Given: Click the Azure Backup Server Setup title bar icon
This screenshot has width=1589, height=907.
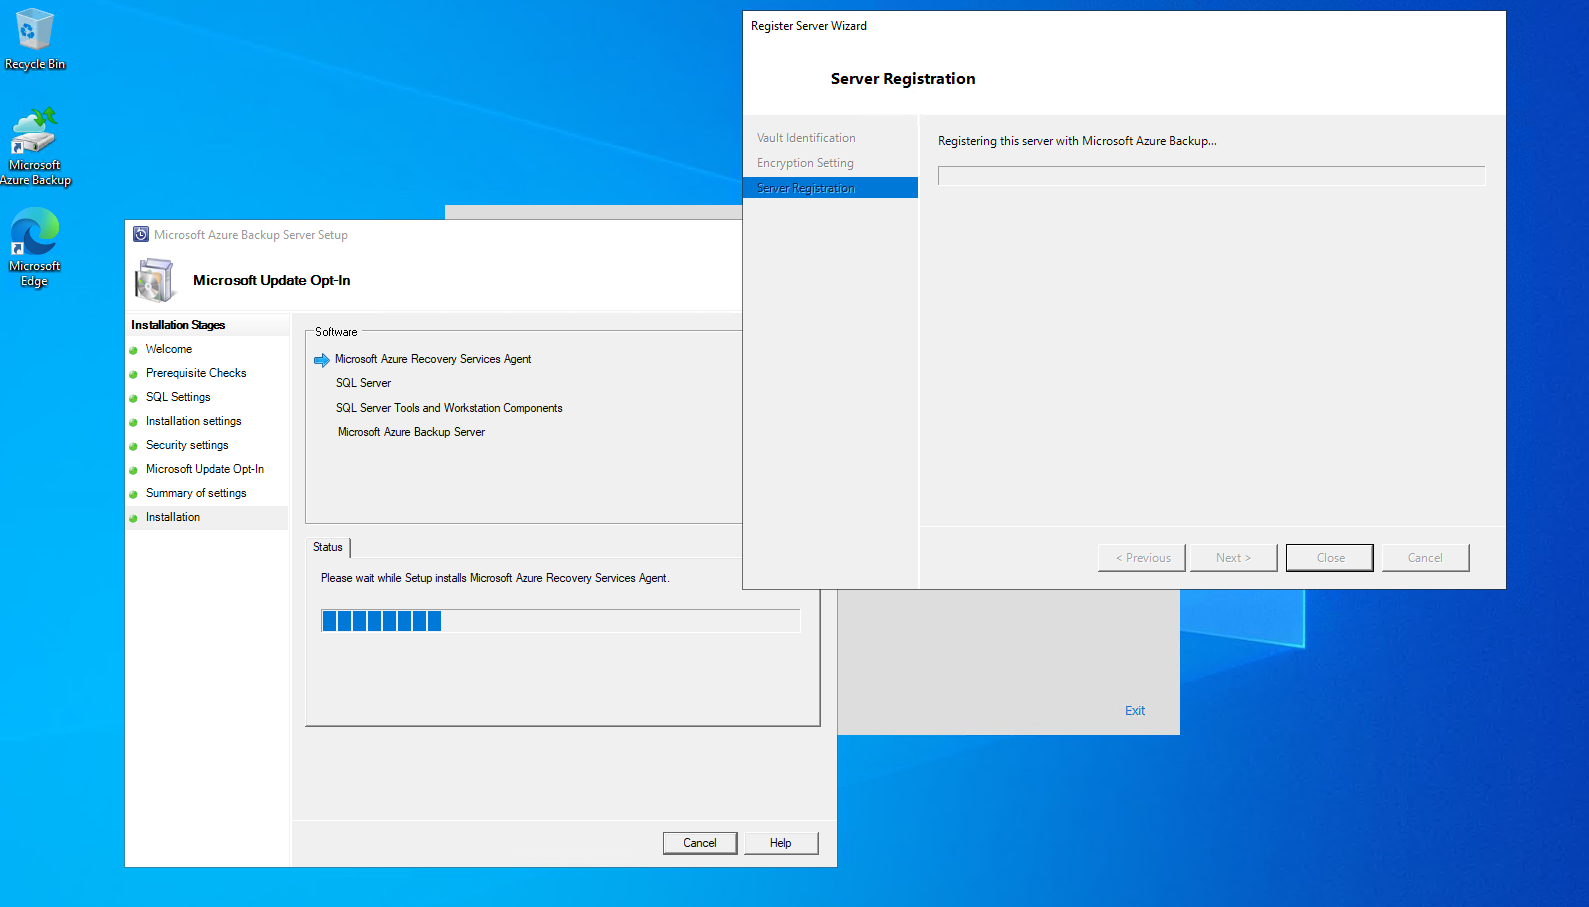Looking at the screenshot, I should [141, 234].
